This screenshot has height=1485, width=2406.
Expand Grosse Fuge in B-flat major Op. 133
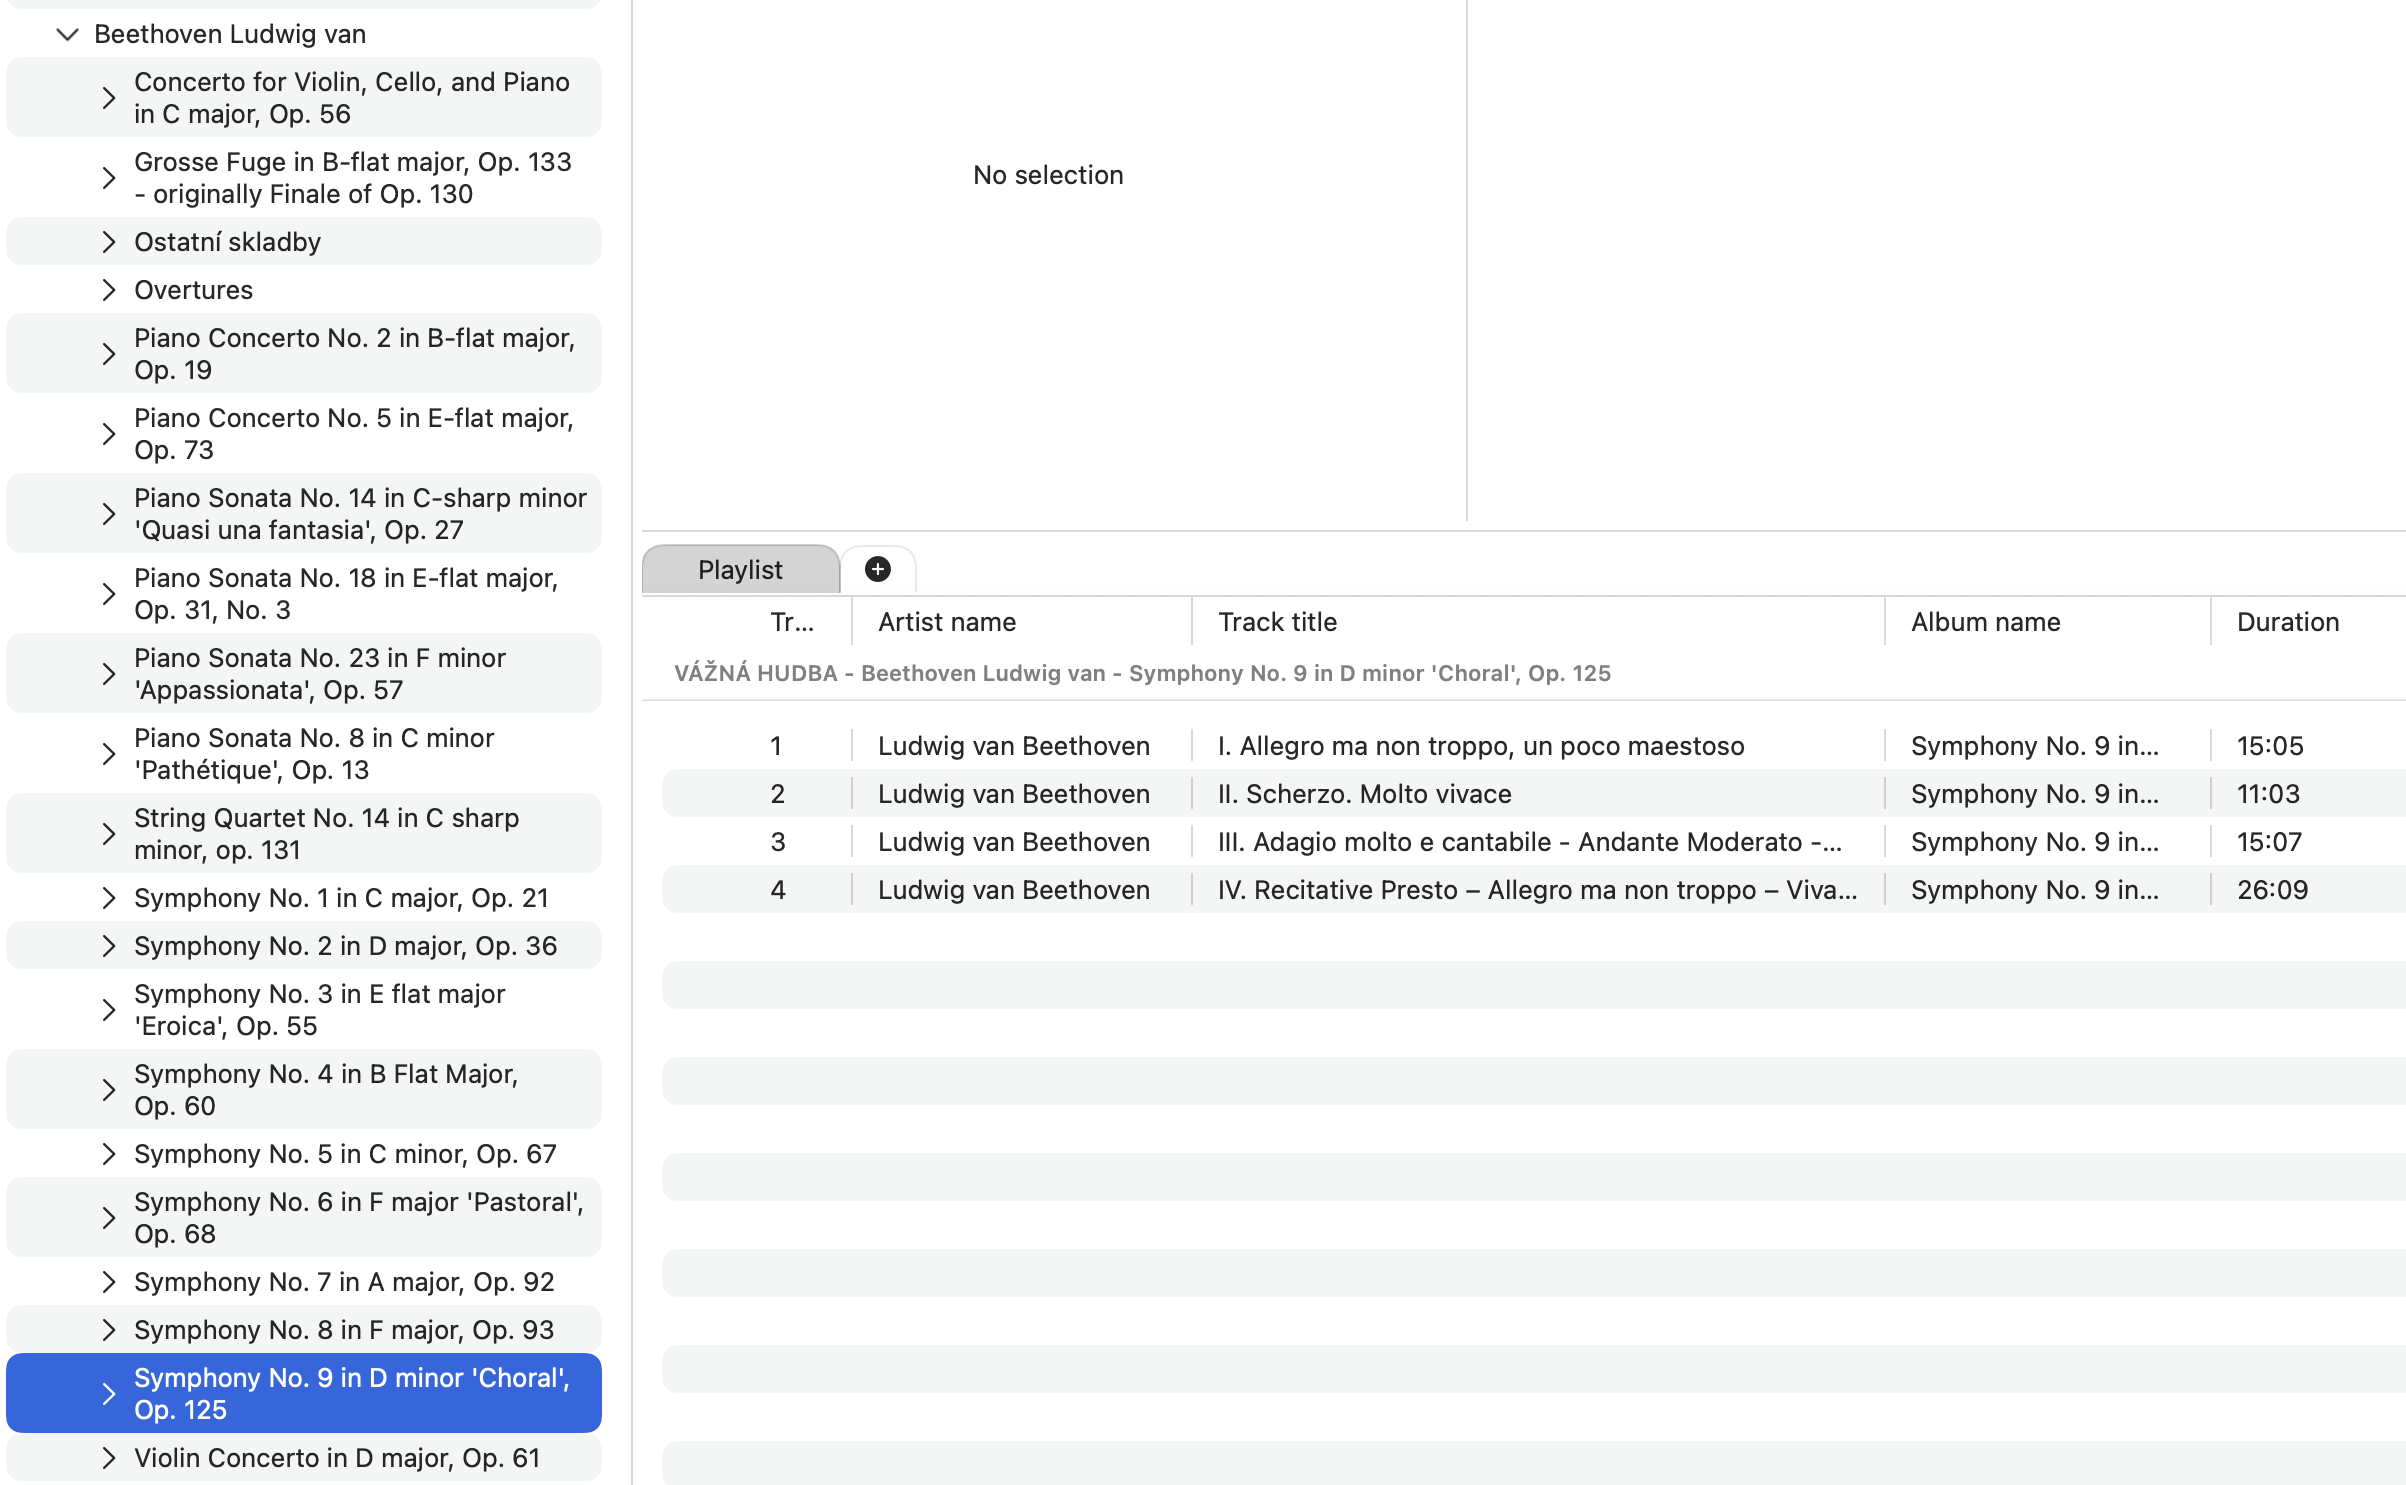coord(109,178)
